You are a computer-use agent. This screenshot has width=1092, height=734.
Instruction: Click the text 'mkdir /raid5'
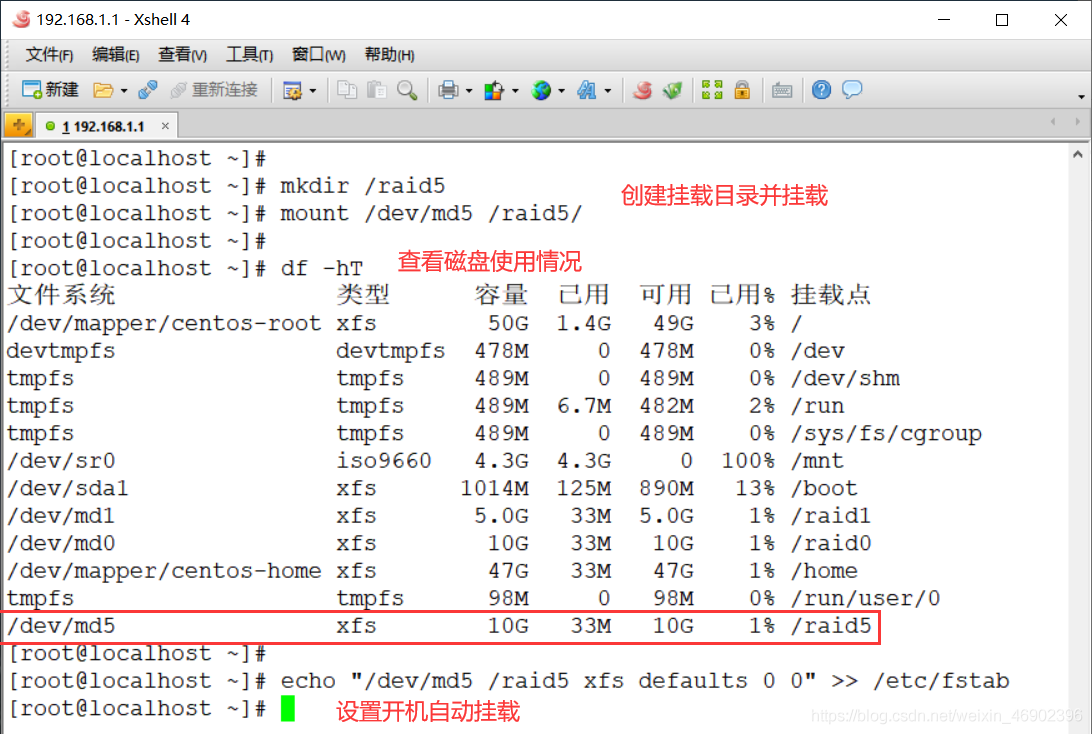coord(362,186)
